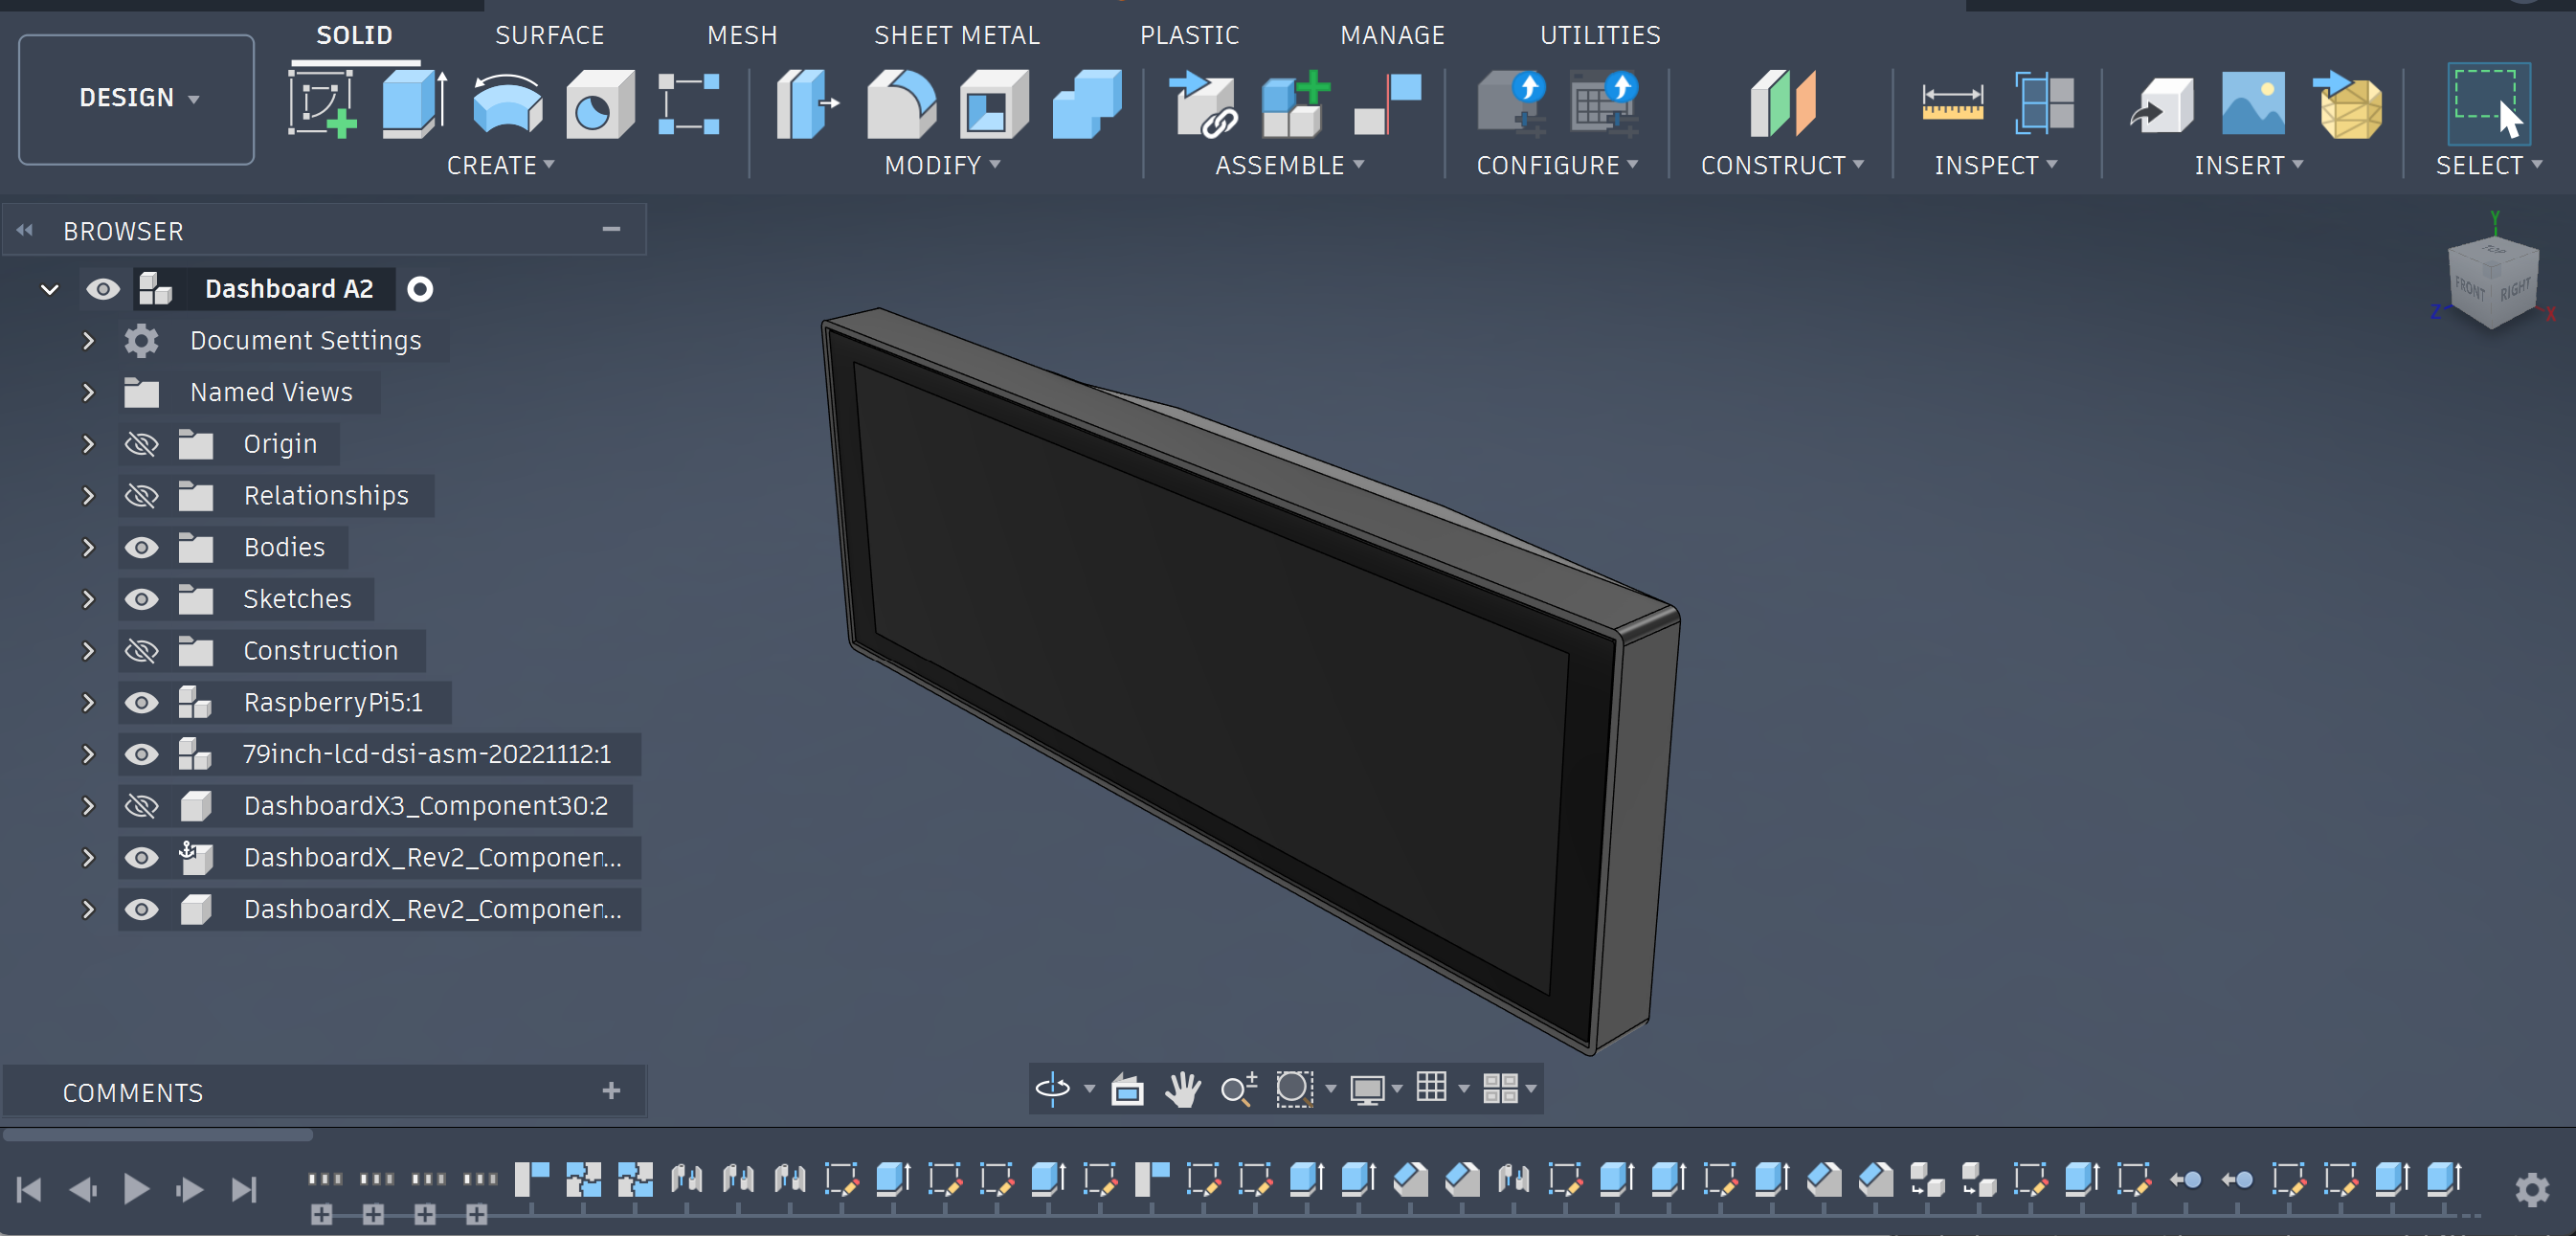This screenshot has height=1236, width=2576.
Task: Click the Create Sketch tool icon
Action: click(321, 103)
